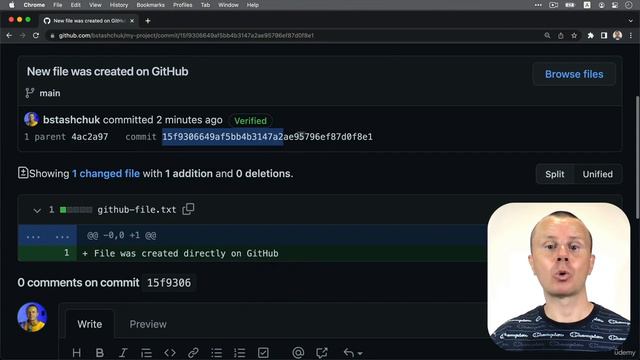The image size is (640, 360).
Task: Open the Edit menu
Action: click(76, 5)
